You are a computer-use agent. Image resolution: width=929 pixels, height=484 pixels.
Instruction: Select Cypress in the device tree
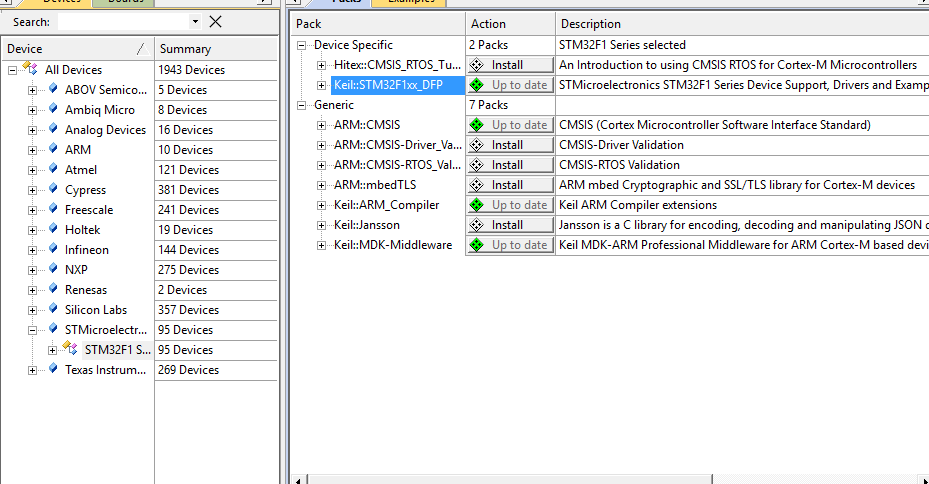coord(85,190)
